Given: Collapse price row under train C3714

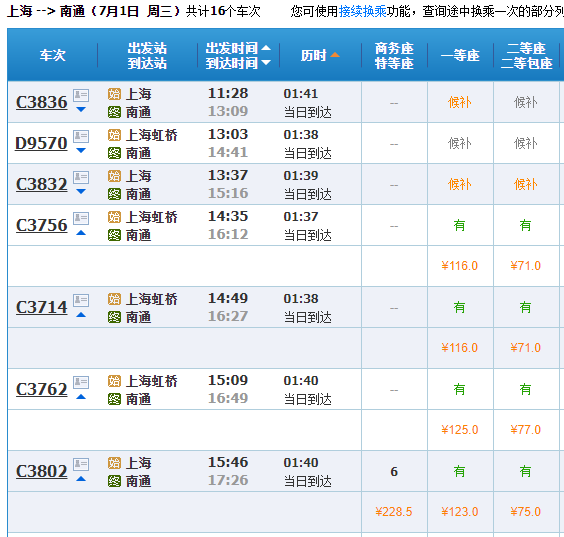Looking at the screenshot, I should coord(81,315).
